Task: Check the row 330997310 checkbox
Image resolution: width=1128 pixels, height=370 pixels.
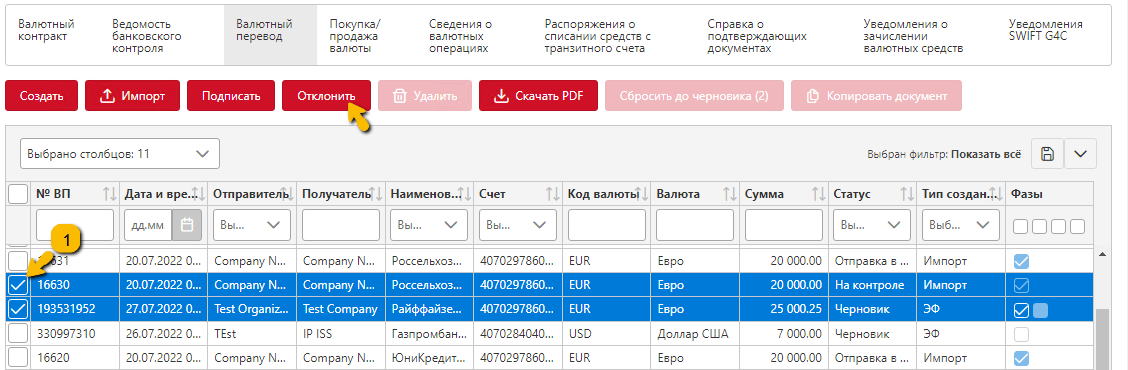Action: coord(18,333)
